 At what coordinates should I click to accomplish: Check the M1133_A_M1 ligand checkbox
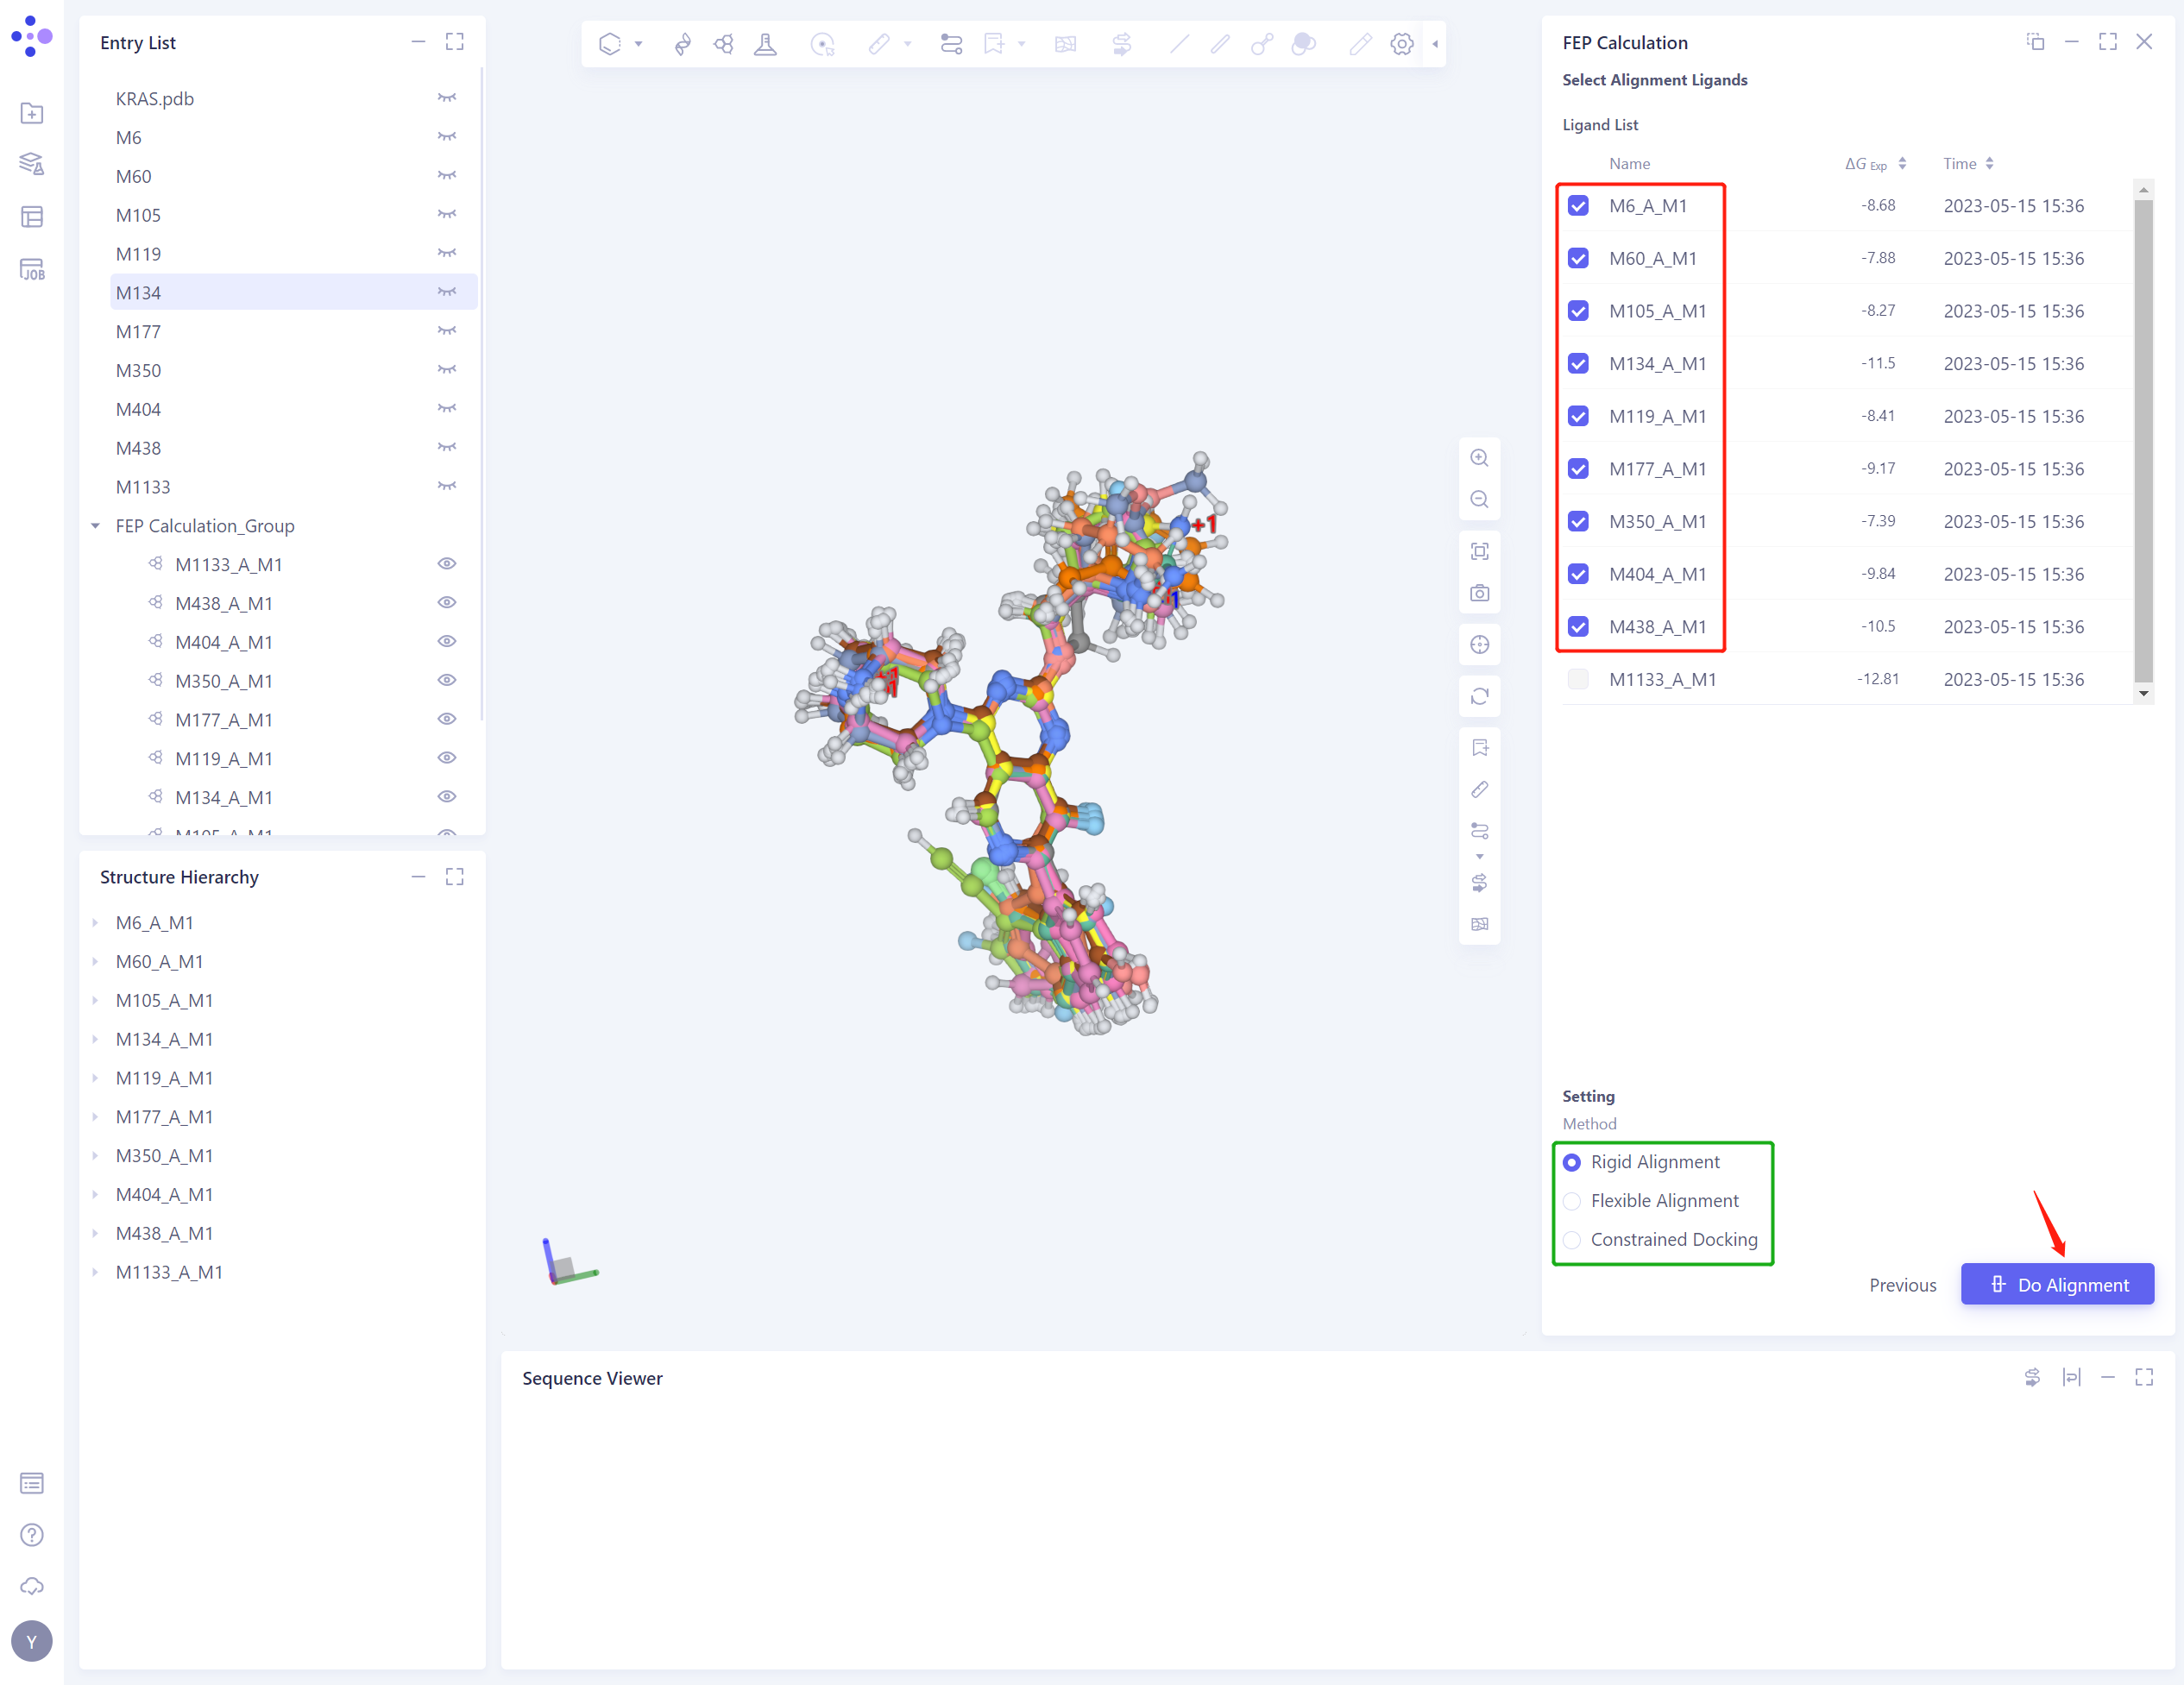(x=1578, y=679)
